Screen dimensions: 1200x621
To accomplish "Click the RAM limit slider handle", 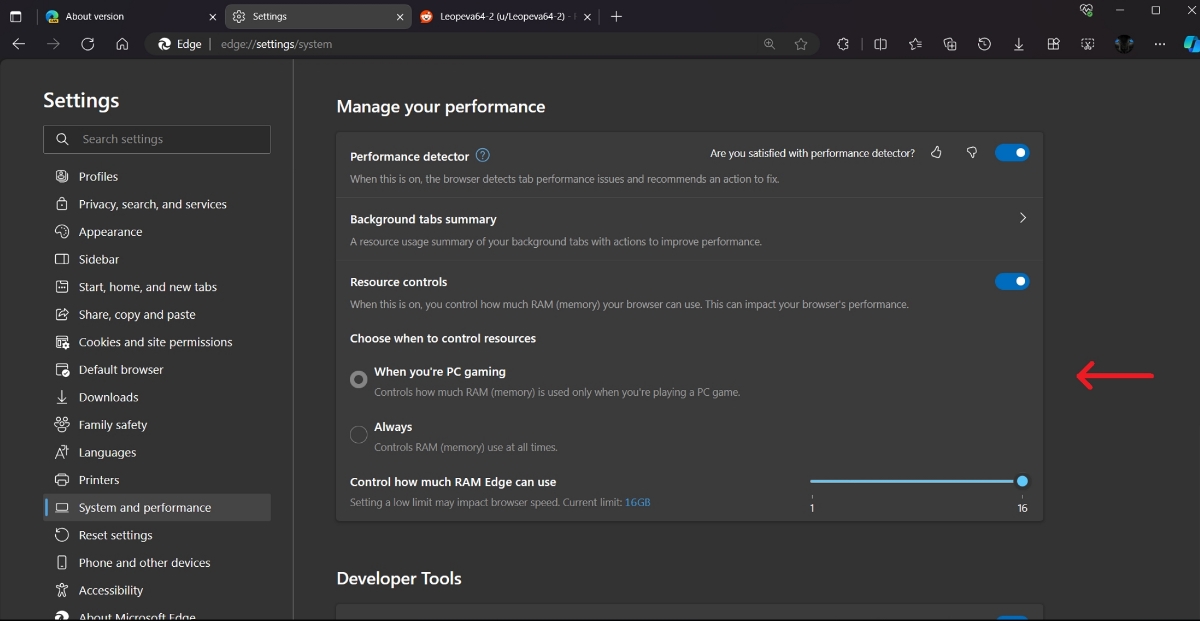I will pos(1022,481).
